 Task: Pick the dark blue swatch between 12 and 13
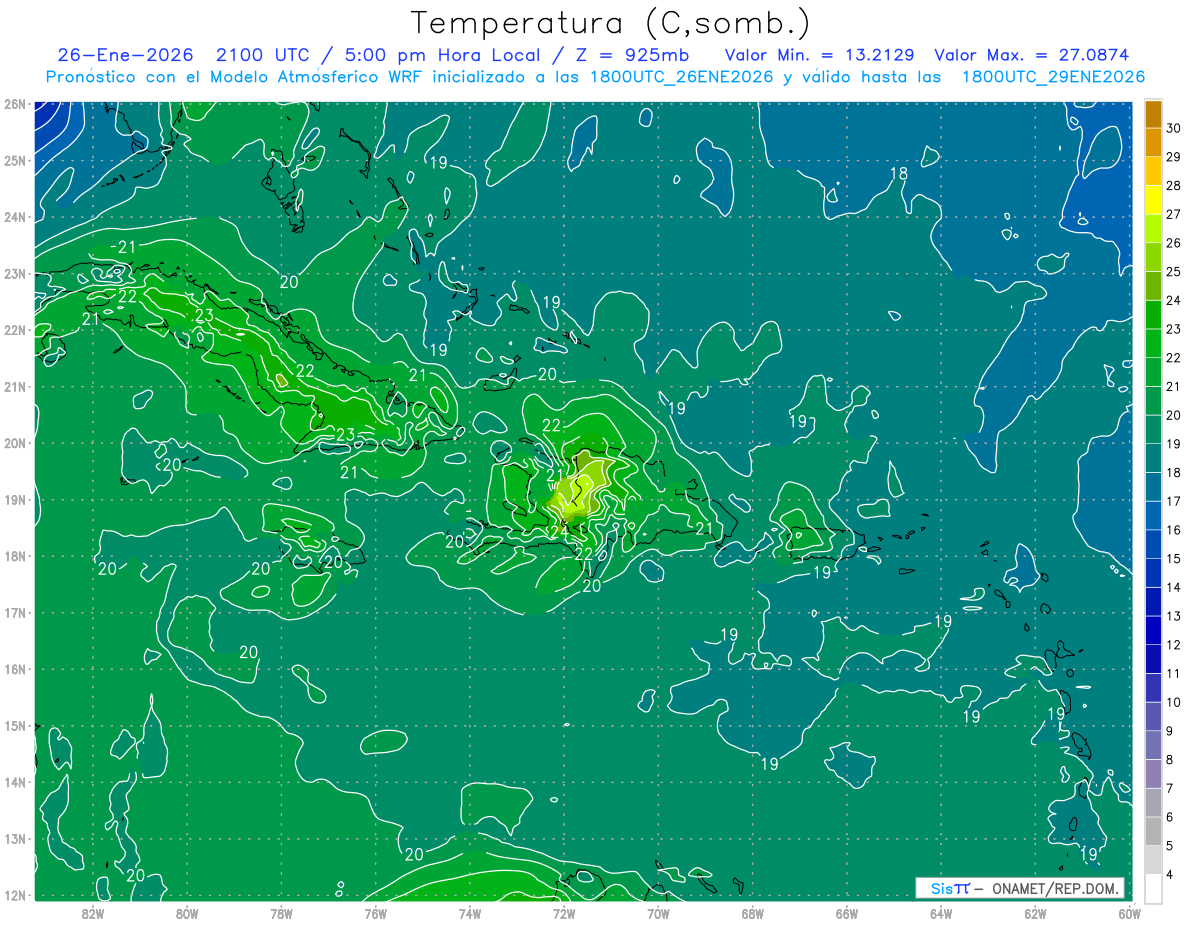click(1153, 630)
